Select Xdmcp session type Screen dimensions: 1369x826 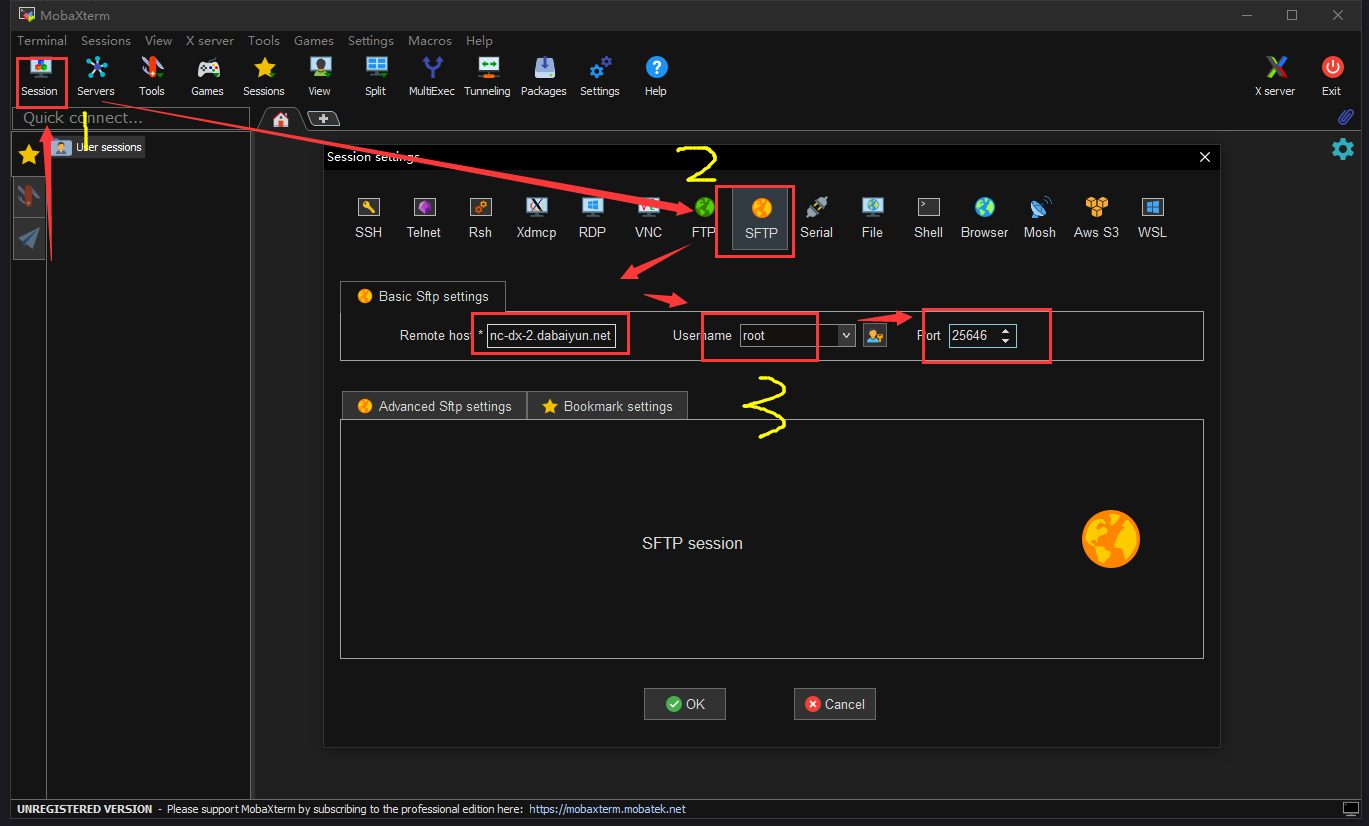[537, 217]
